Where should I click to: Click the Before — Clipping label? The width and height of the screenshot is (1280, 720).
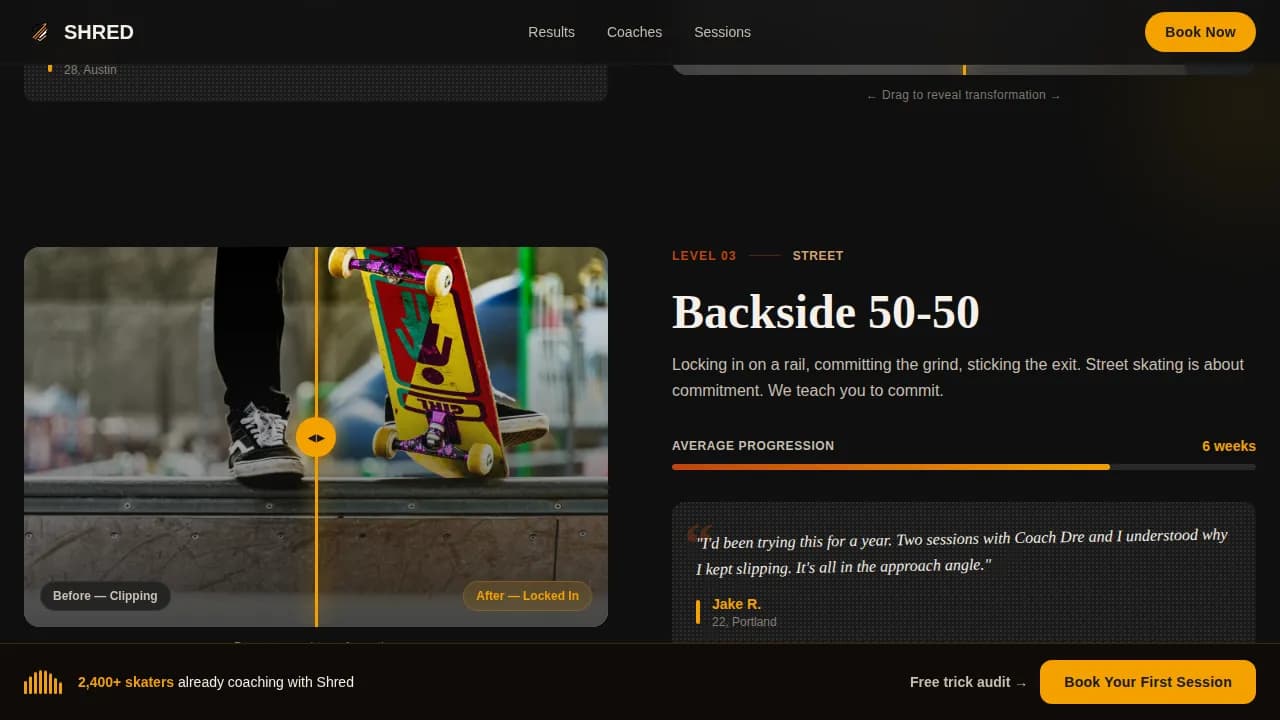[105, 596]
